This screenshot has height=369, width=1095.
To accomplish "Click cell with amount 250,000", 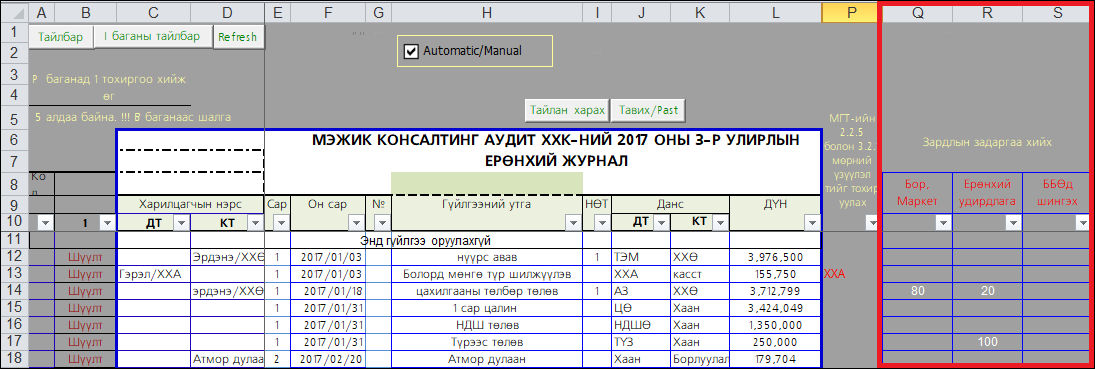I will coord(776,342).
